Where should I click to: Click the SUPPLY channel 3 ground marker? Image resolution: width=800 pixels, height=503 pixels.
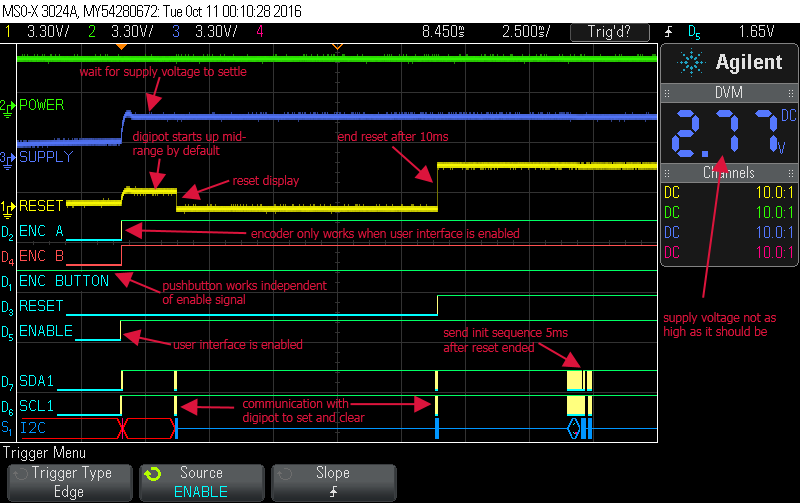(9, 158)
